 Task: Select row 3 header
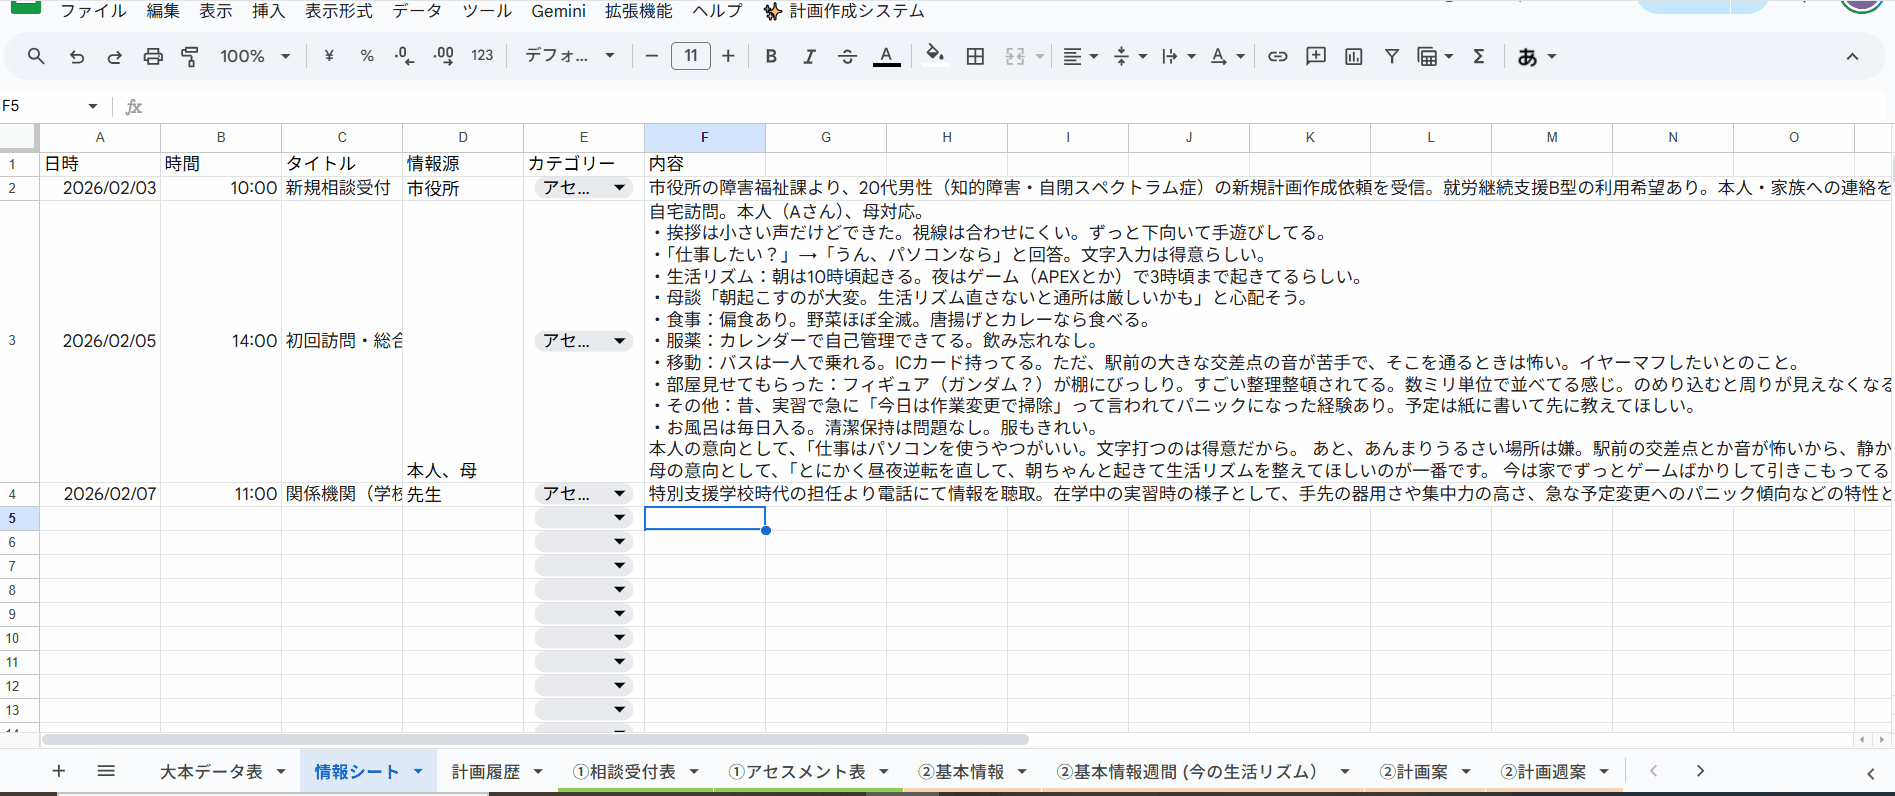(x=13, y=341)
